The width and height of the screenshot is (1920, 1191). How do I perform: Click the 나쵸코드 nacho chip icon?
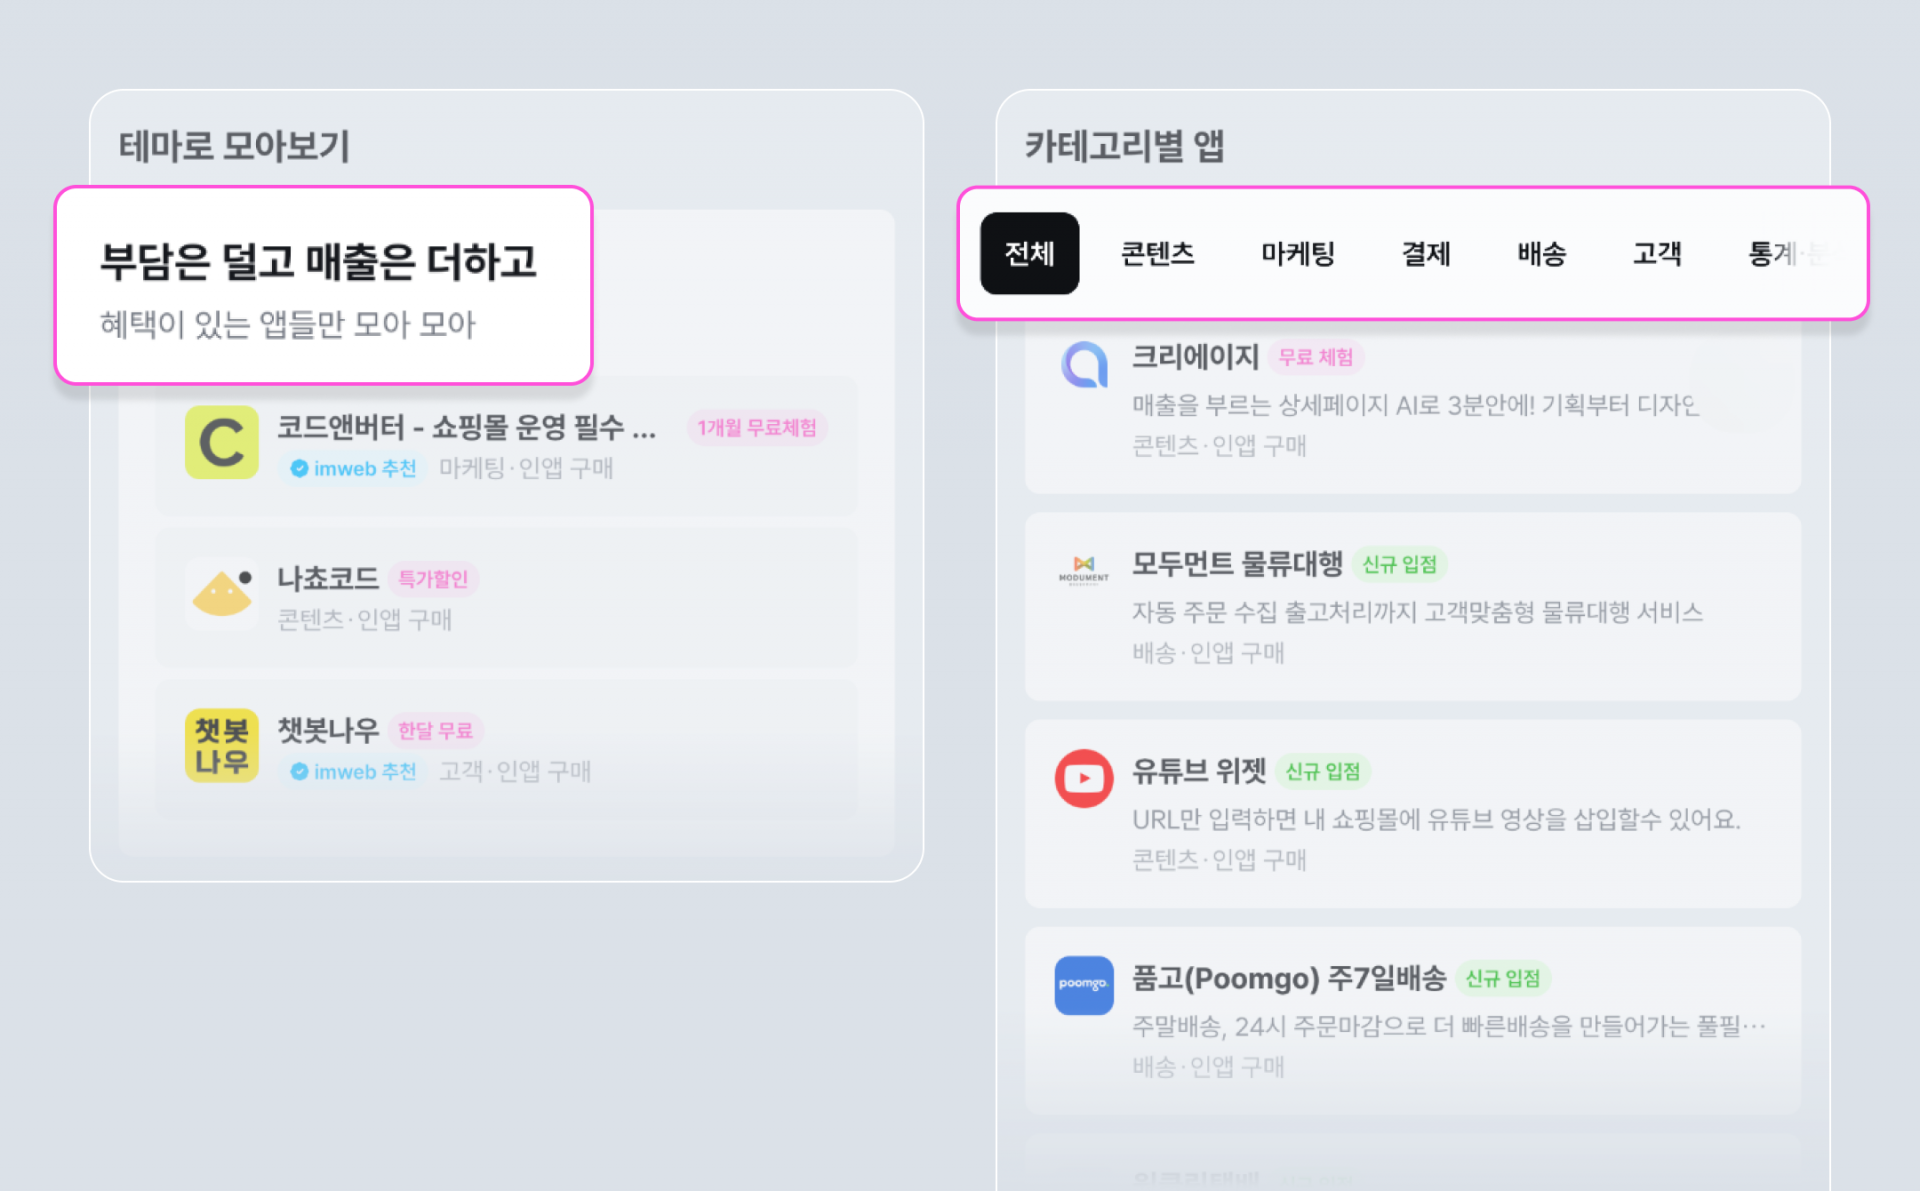point(222,593)
